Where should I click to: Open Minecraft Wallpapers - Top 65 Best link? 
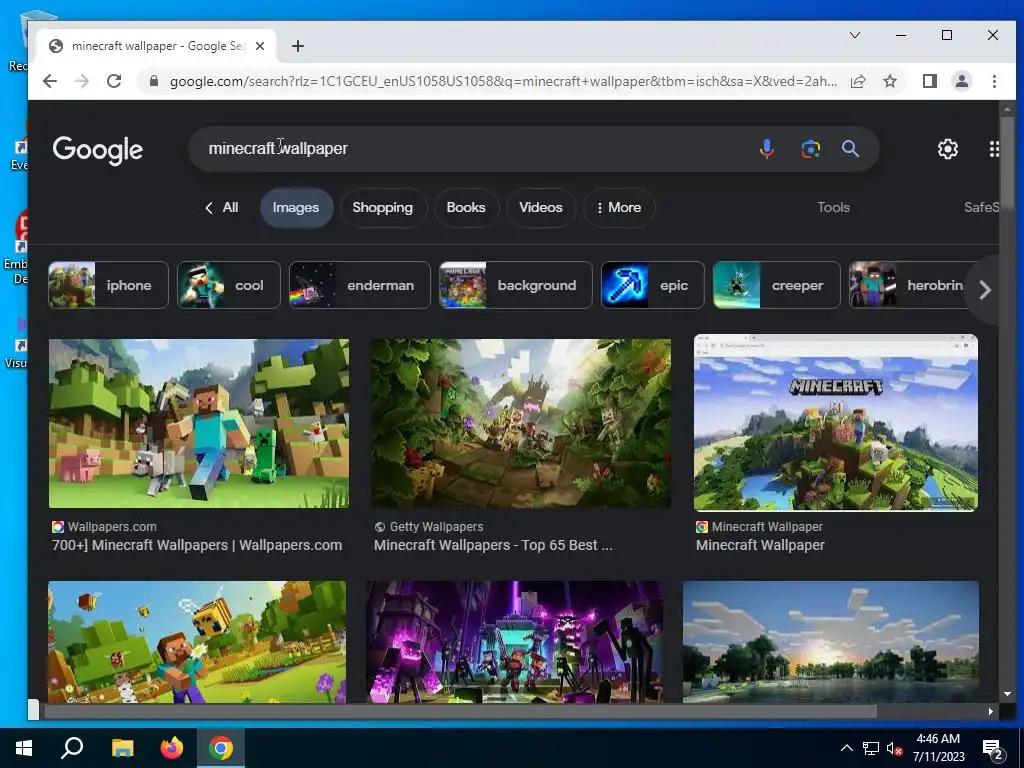click(x=493, y=545)
